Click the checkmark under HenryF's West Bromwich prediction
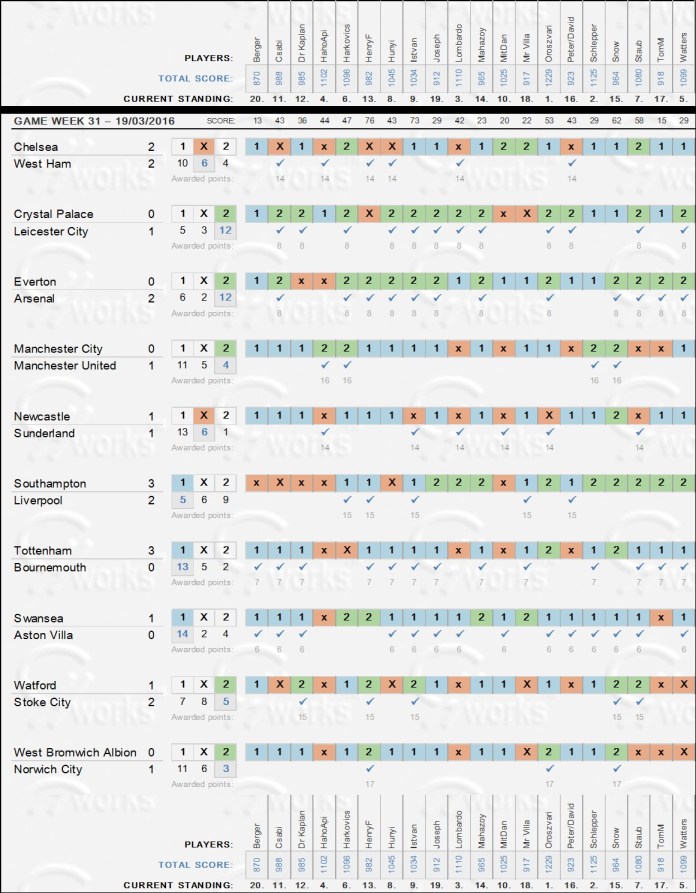 pyautogui.click(x=370, y=768)
